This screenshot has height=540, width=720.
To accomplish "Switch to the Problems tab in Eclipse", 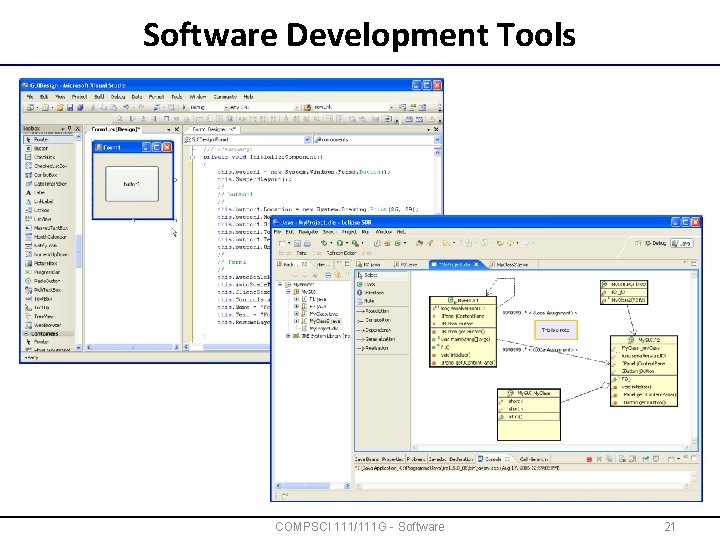I will 416,459.
